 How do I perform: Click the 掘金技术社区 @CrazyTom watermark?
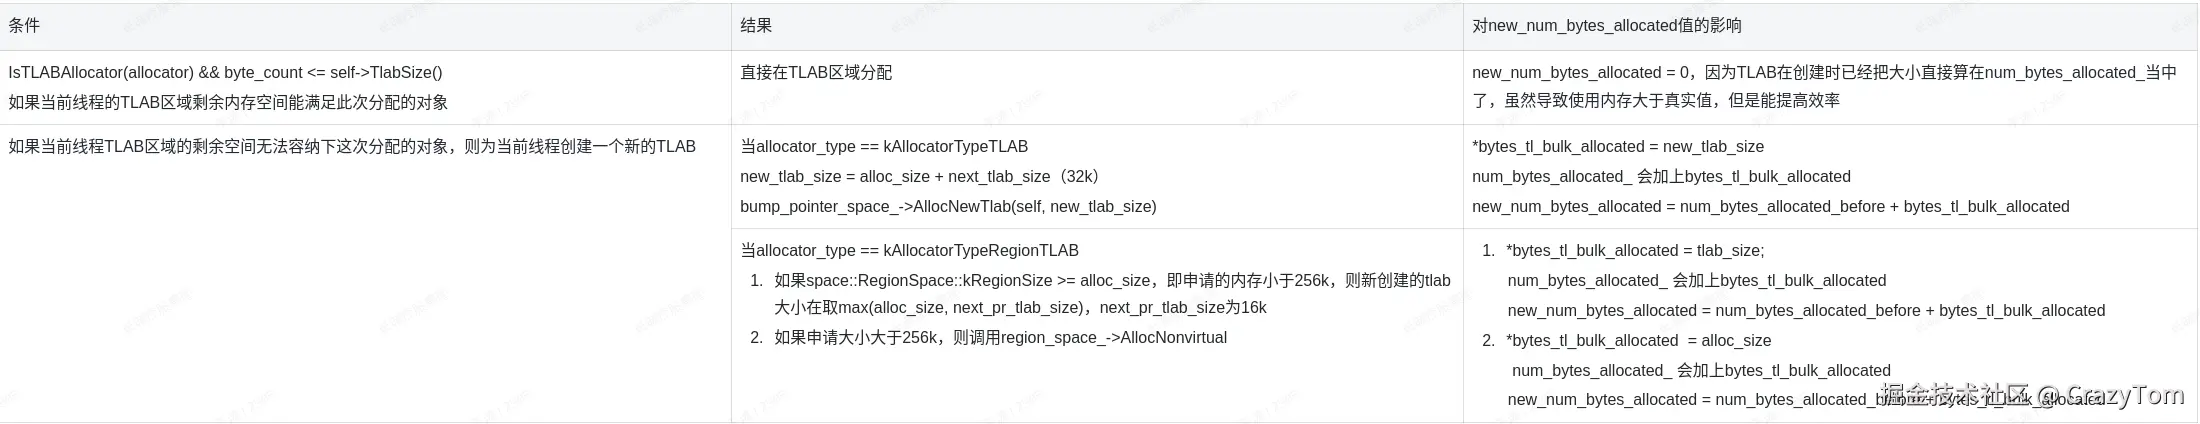pyautogui.click(x=2032, y=396)
